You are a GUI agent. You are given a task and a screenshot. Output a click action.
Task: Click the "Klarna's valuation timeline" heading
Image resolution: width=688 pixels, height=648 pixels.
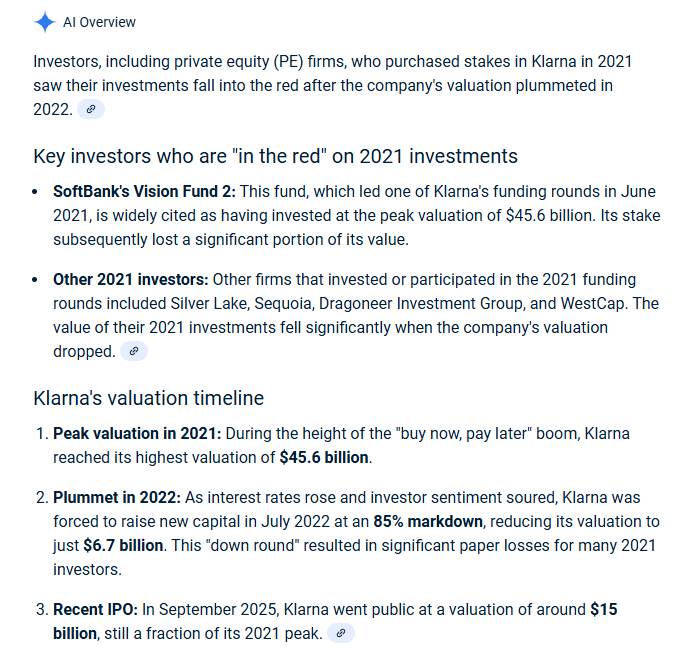(x=148, y=398)
